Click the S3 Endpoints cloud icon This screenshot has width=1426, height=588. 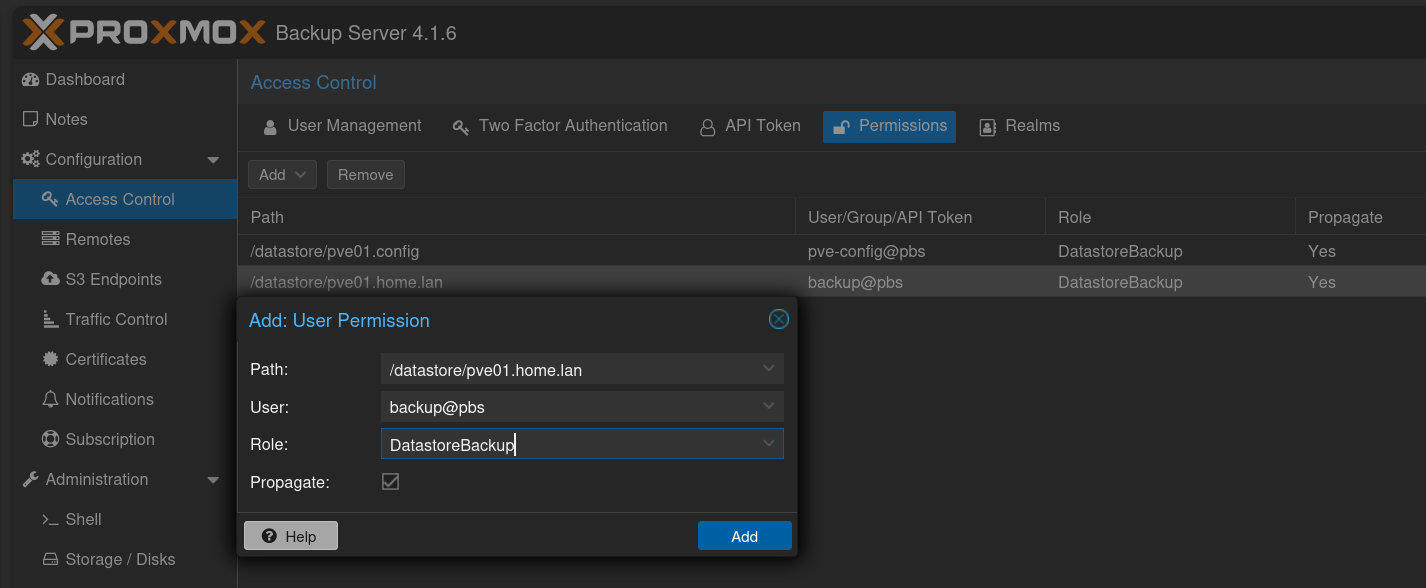(x=50, y=279)
